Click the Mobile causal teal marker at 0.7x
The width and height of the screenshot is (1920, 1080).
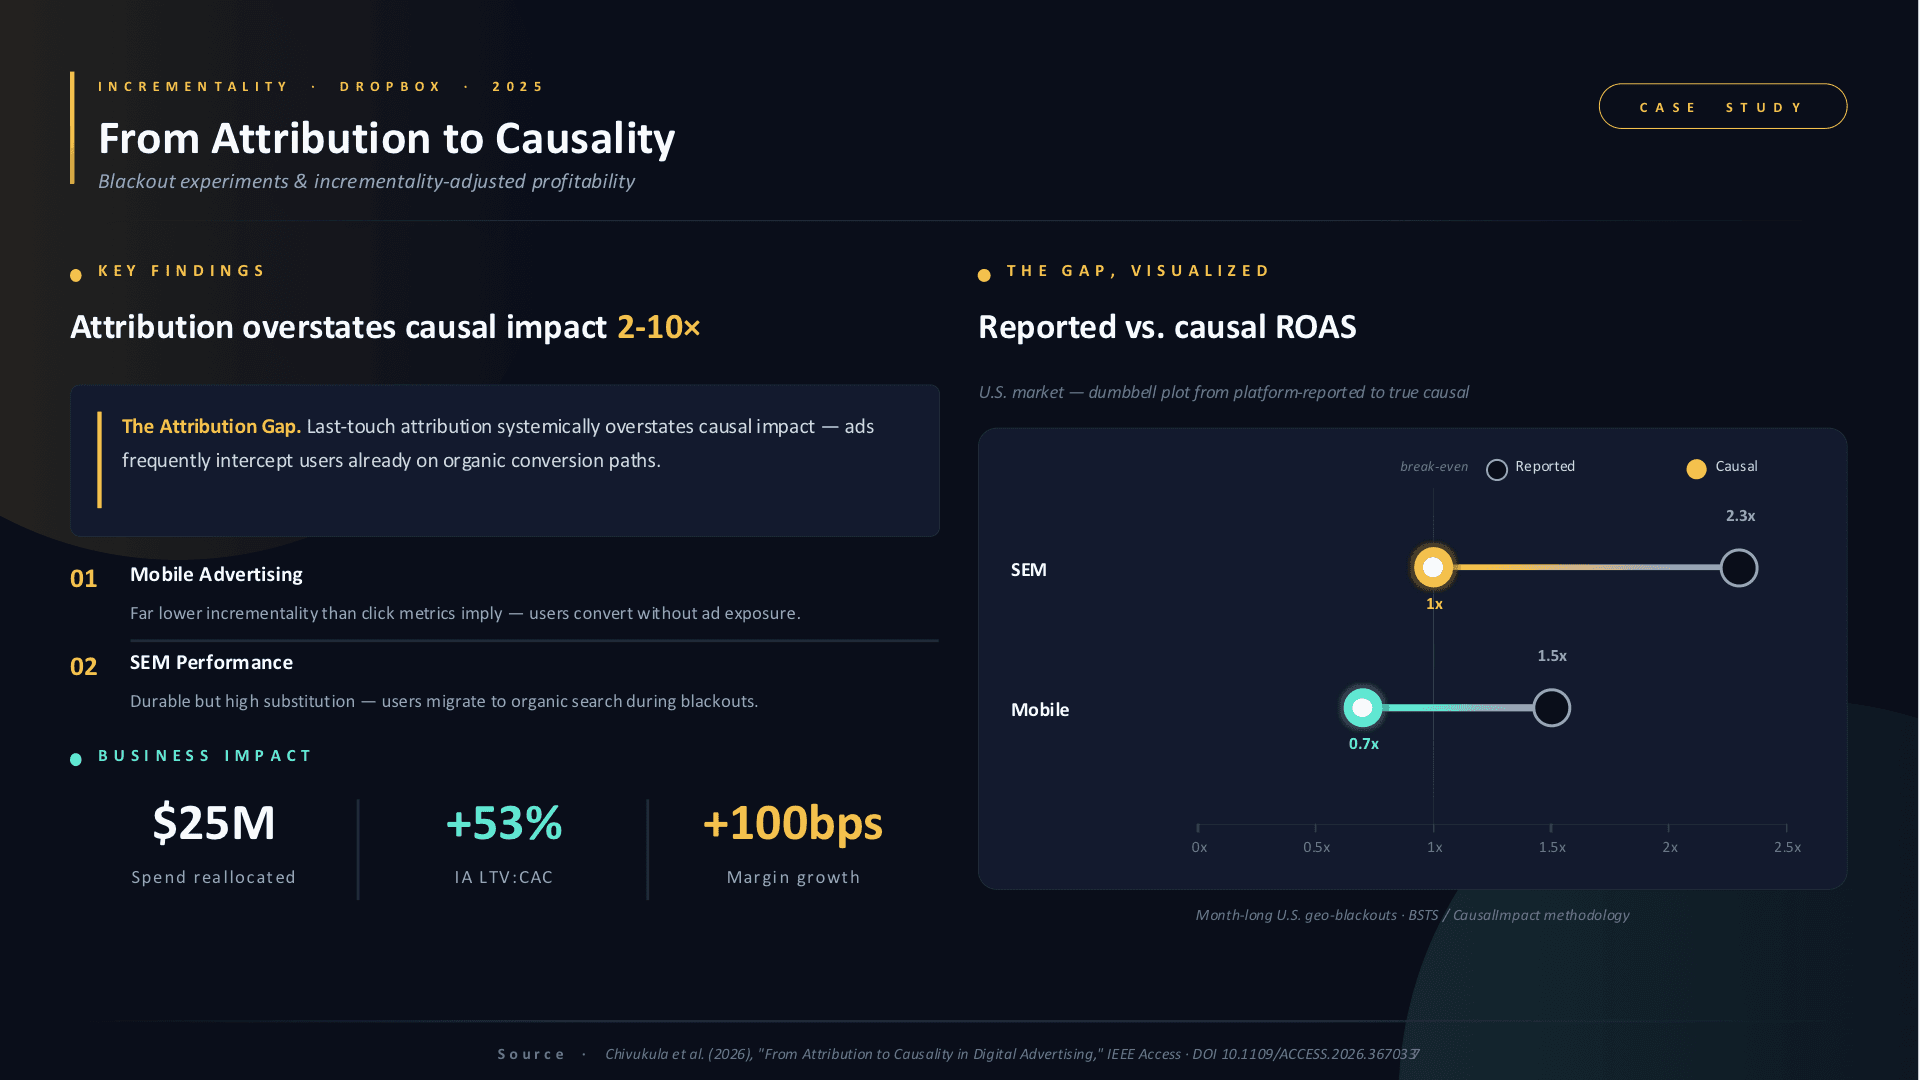tap(1362, 707)
